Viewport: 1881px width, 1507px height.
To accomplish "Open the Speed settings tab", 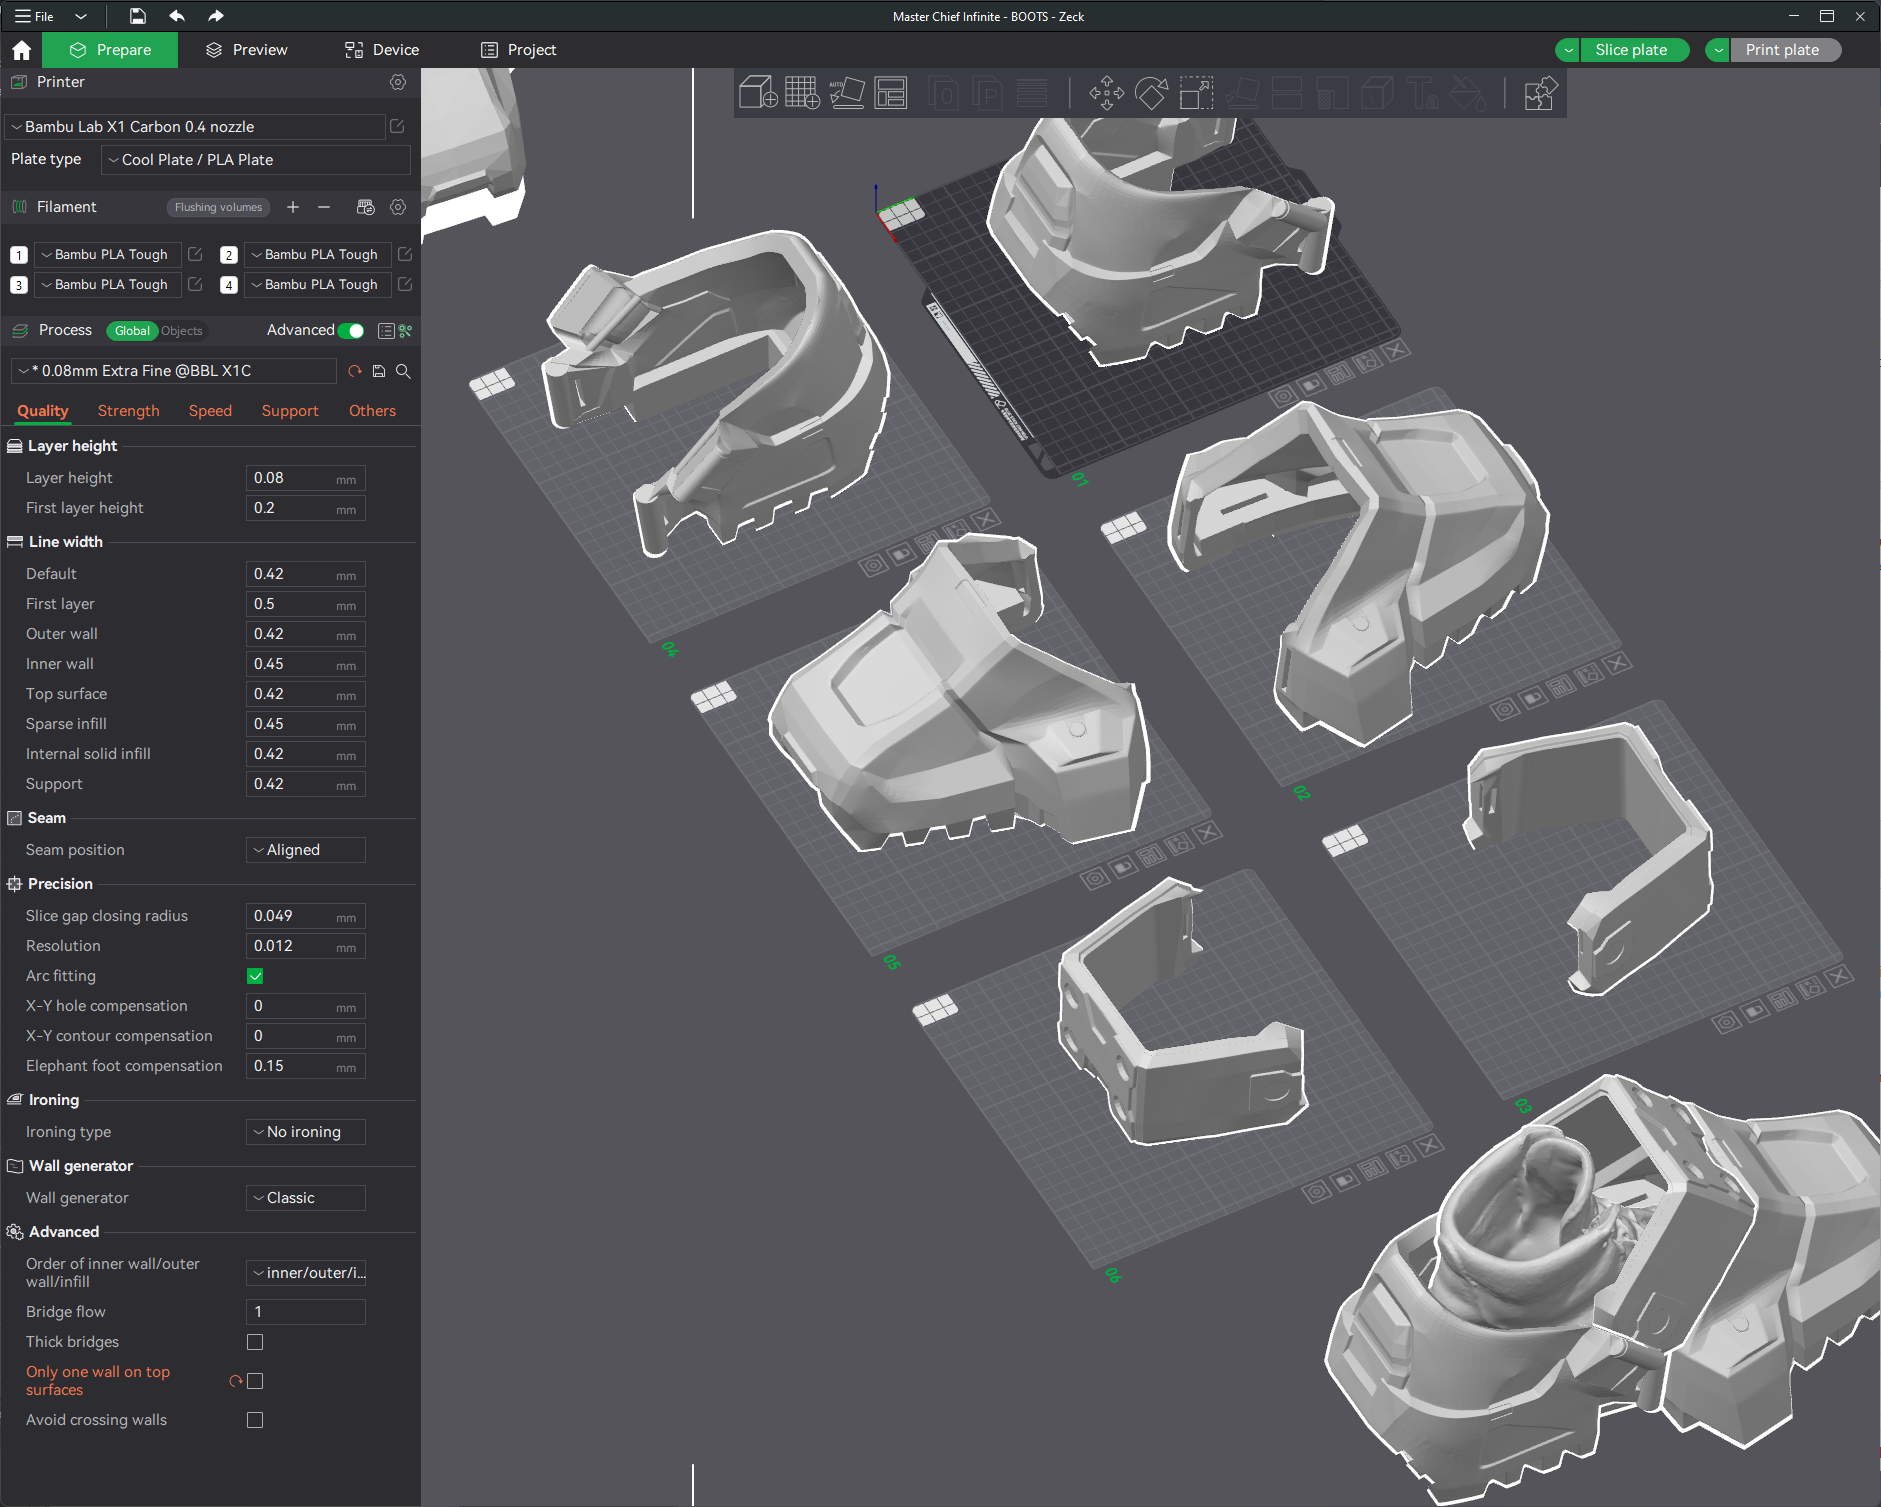I will coord(210,411).
